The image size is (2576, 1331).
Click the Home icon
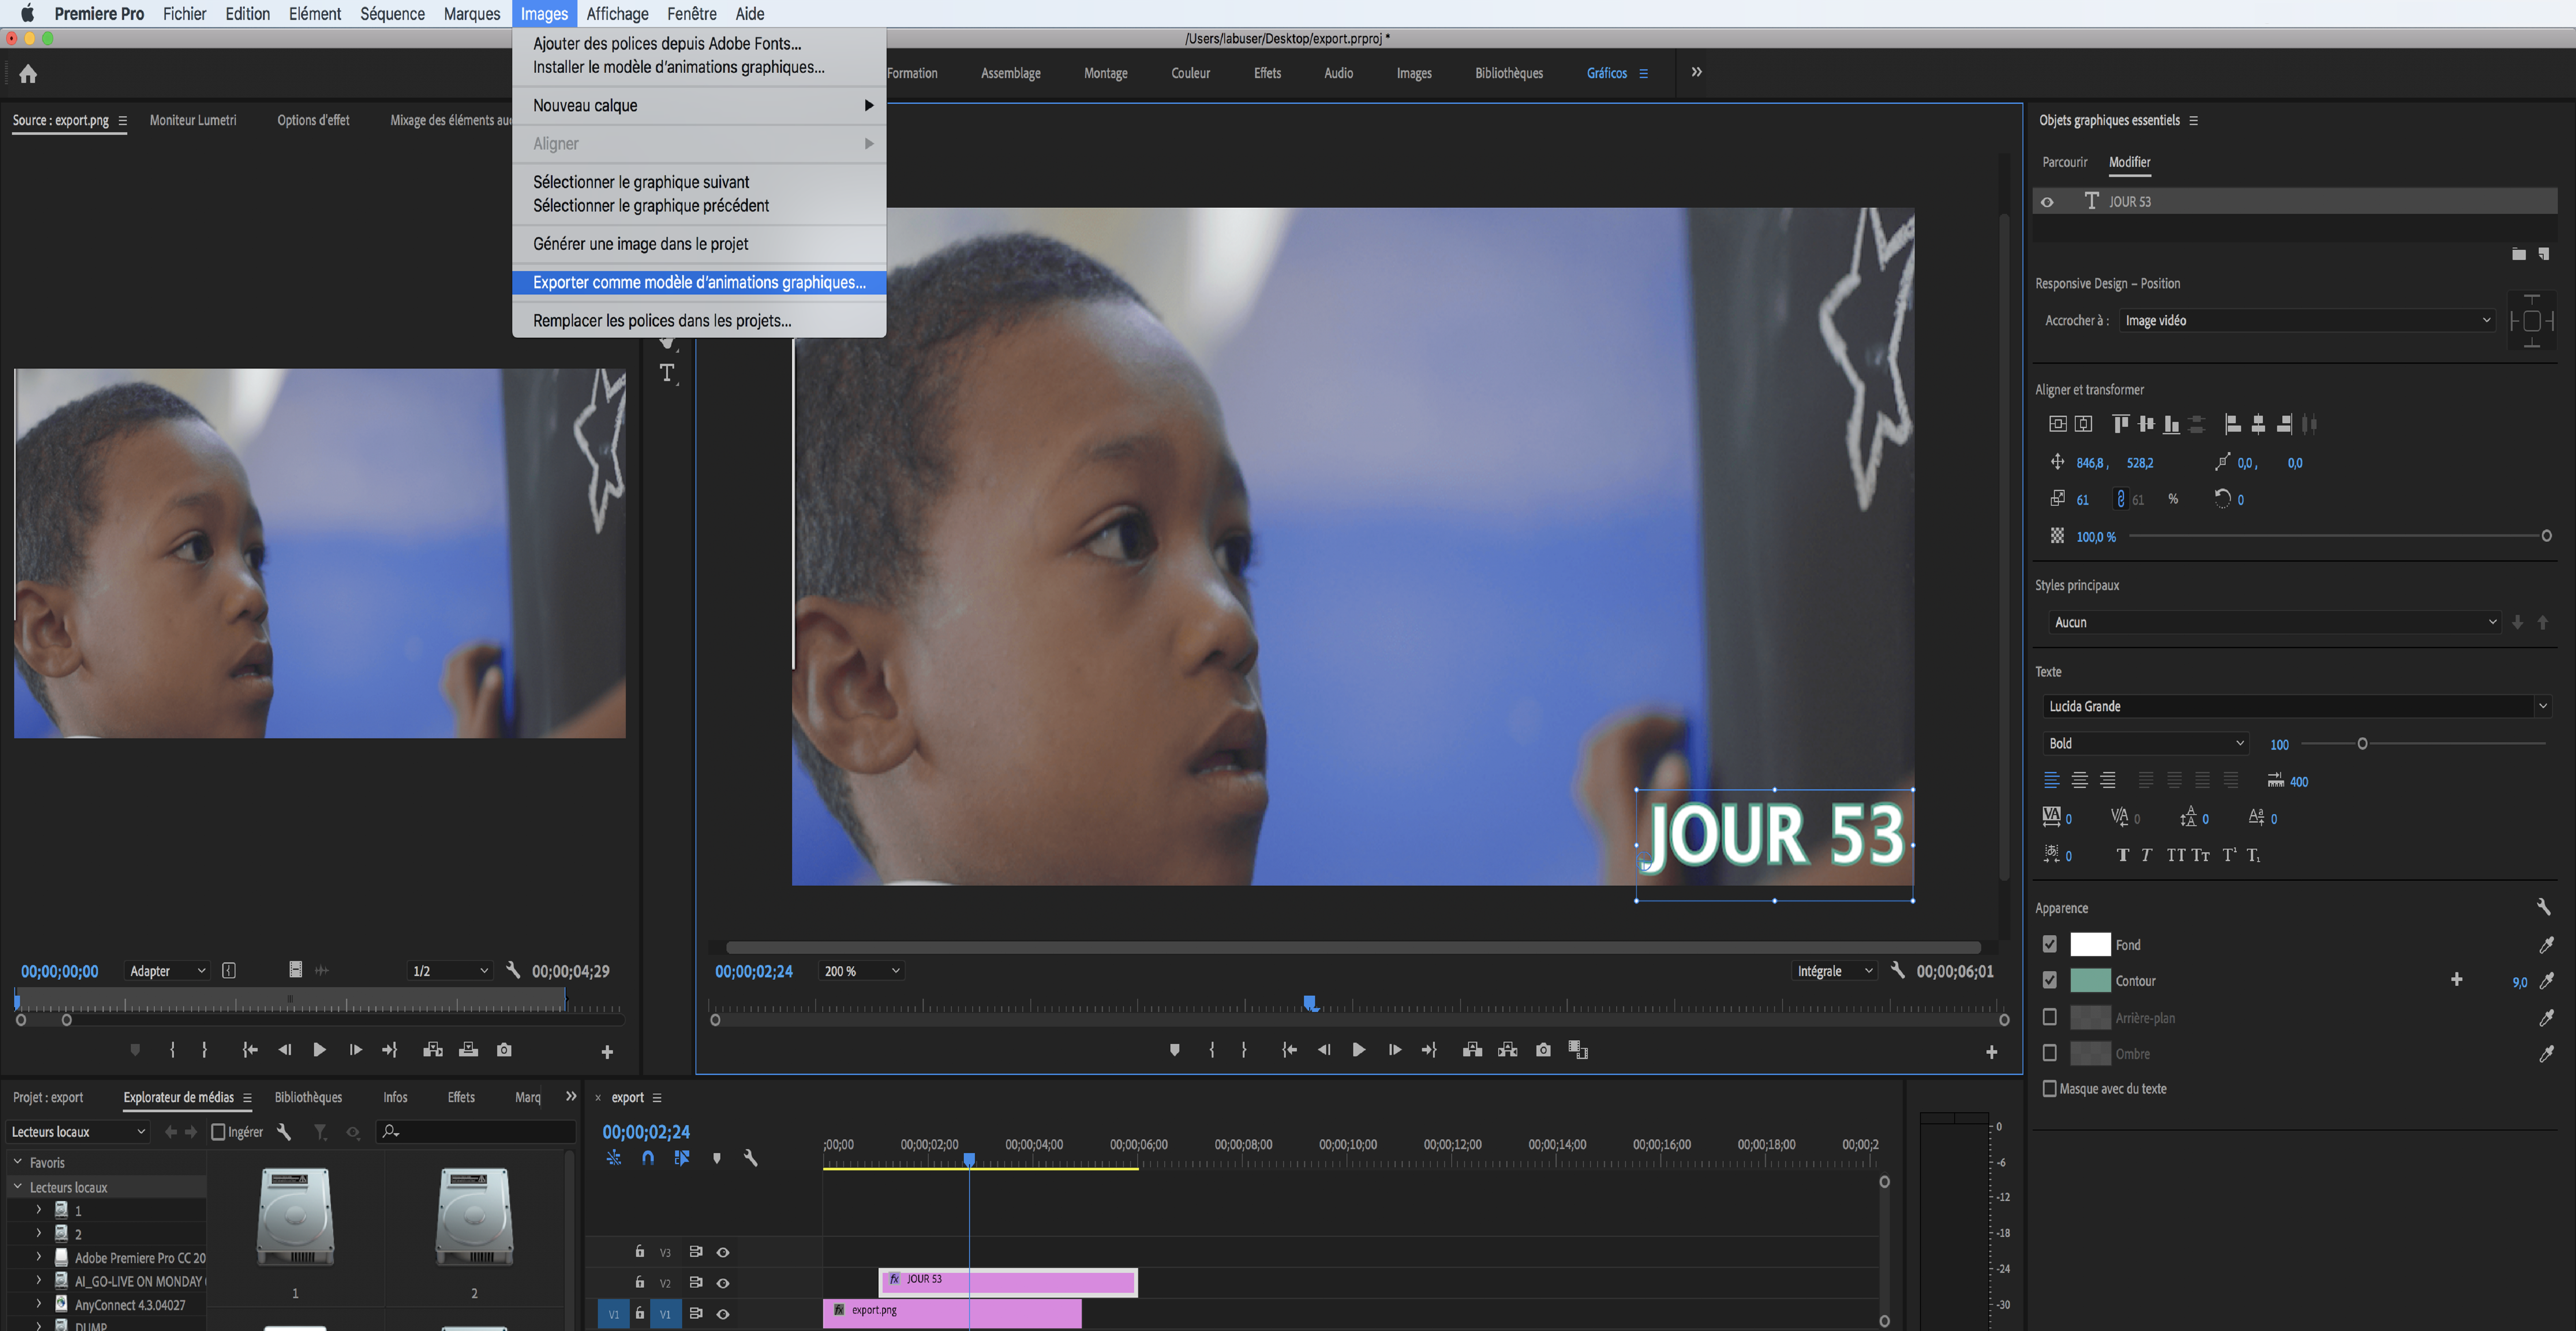pyautogui.click(x=28, y=73)
